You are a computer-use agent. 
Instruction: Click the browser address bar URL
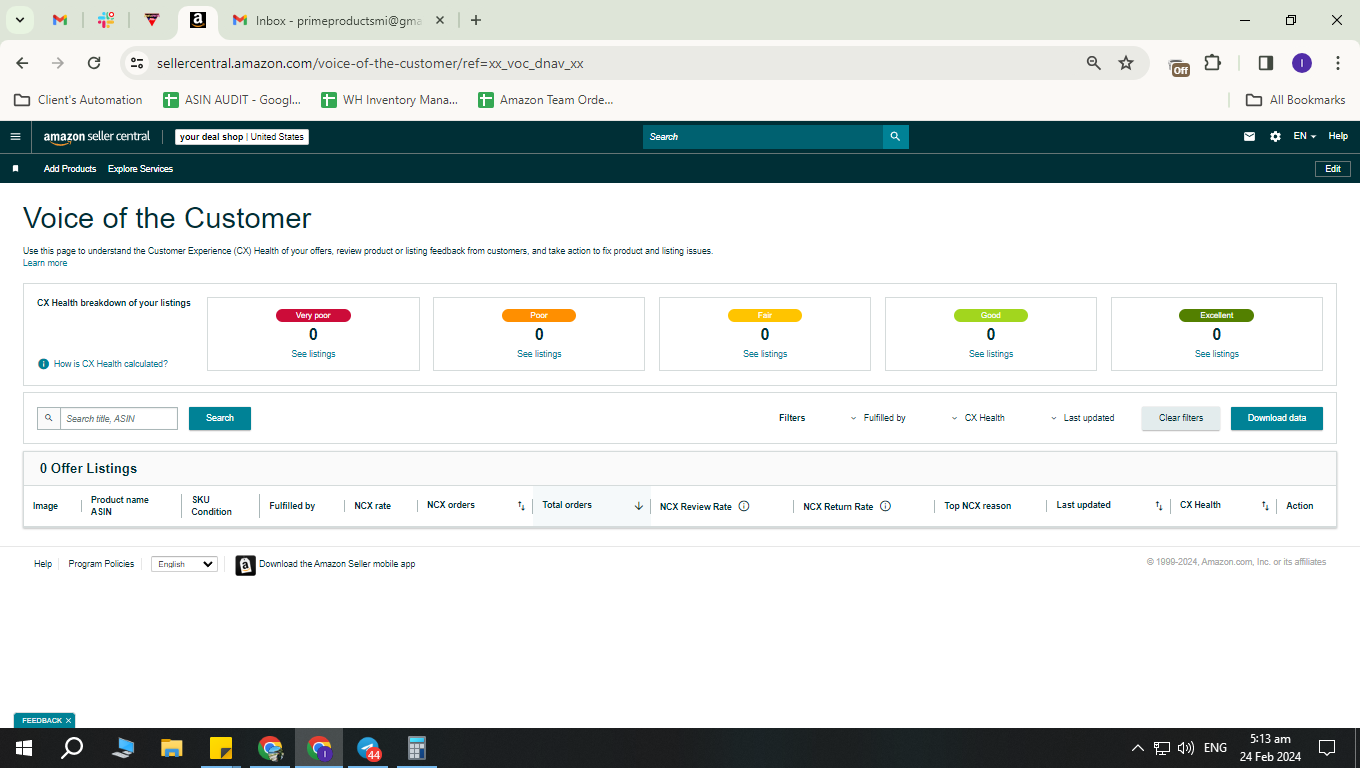370,63
